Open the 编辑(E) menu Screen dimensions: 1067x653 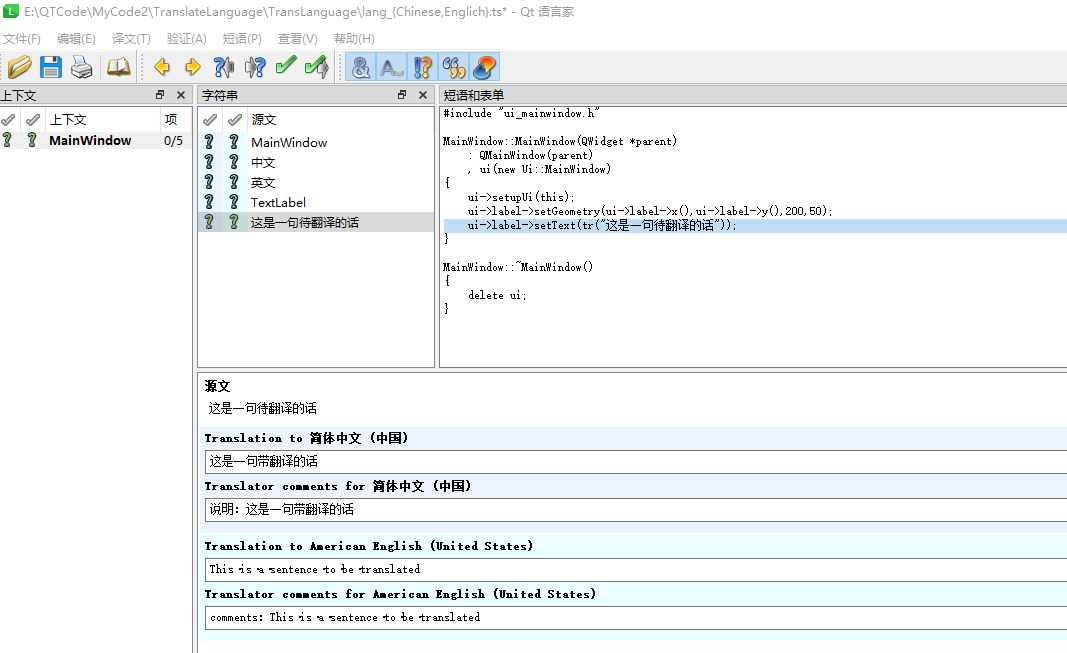76,39
